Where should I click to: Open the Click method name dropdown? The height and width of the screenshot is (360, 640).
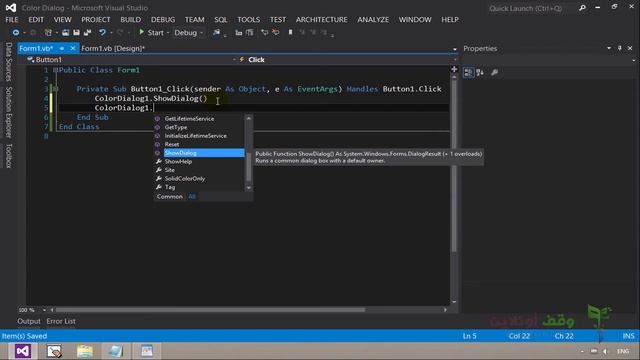(x=455, y=60)
